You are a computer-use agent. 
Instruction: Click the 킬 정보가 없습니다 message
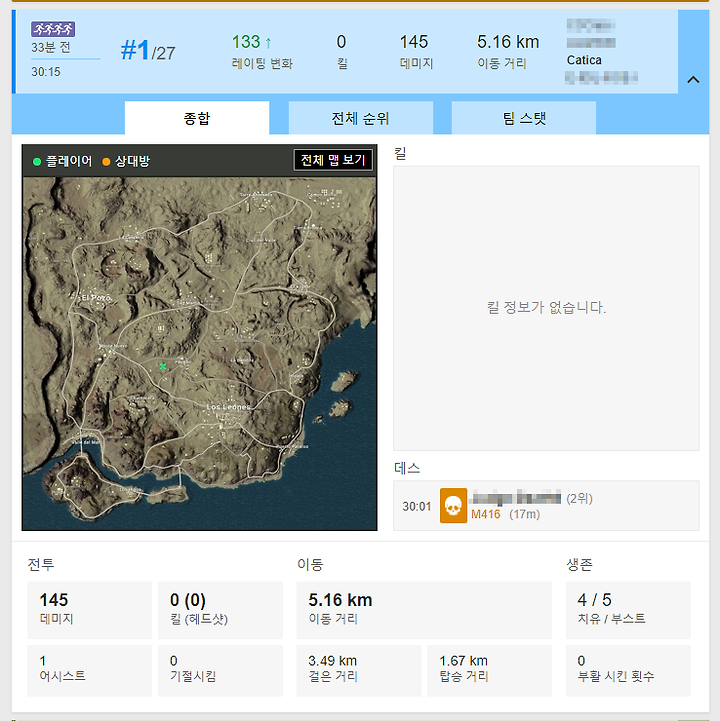point(546,307)
